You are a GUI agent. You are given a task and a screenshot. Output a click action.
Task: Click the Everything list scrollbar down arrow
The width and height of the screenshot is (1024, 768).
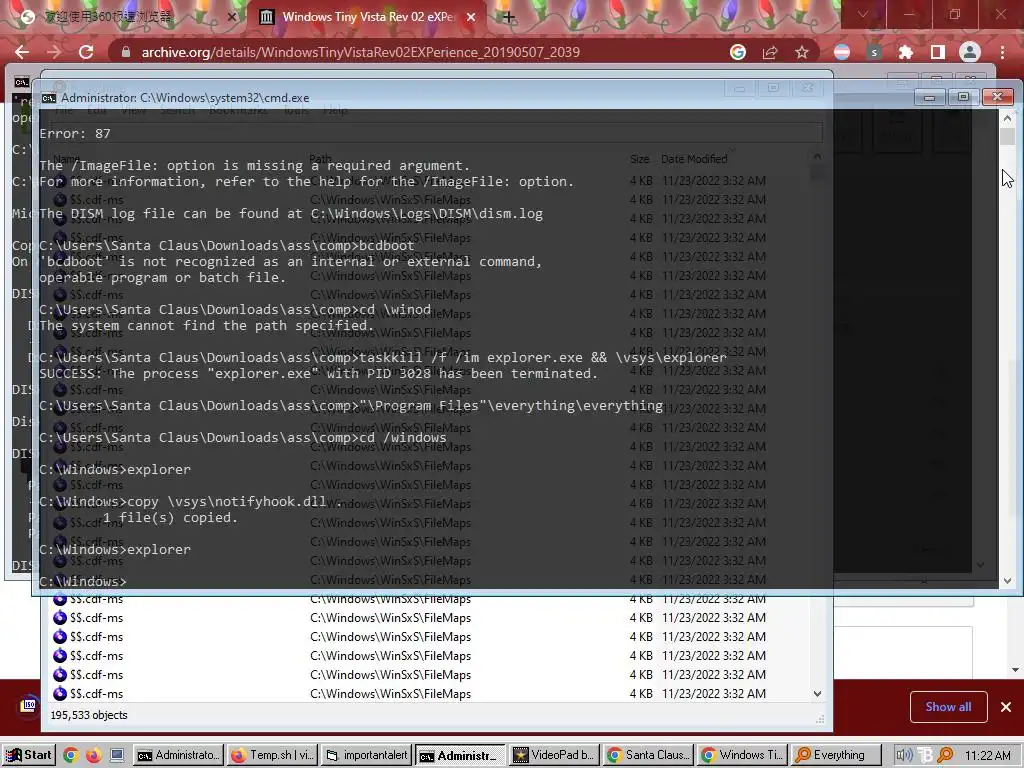point(818,694)
